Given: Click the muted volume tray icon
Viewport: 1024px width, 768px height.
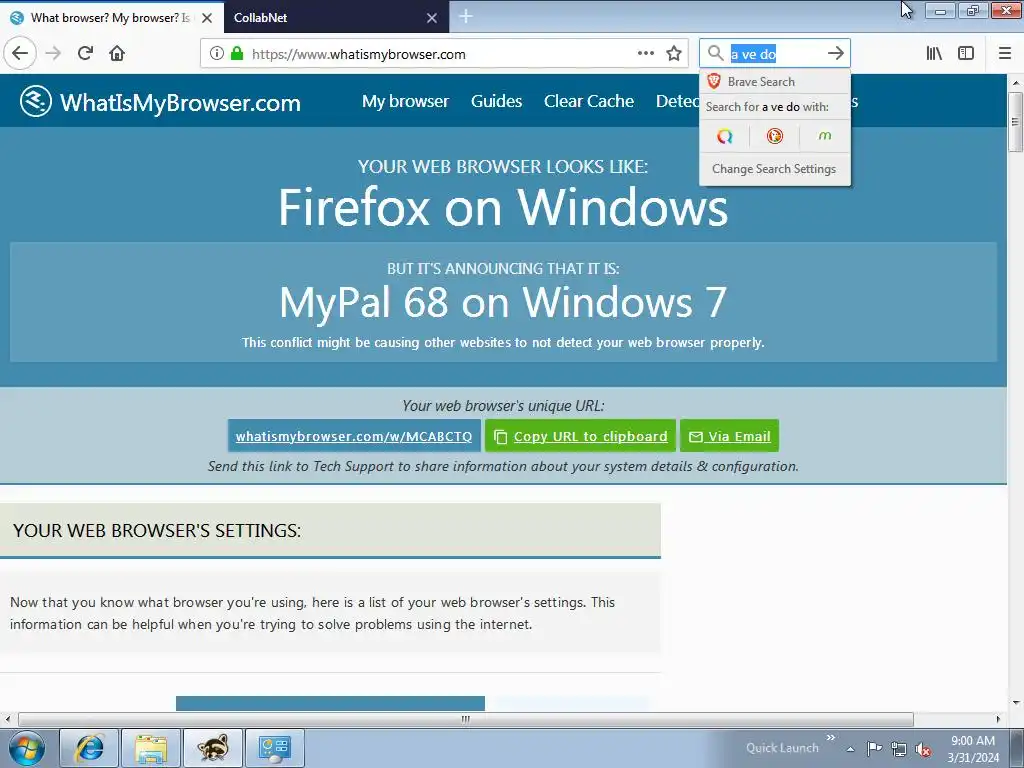Looking at the screenshot, I should click(x=923, y=749).
